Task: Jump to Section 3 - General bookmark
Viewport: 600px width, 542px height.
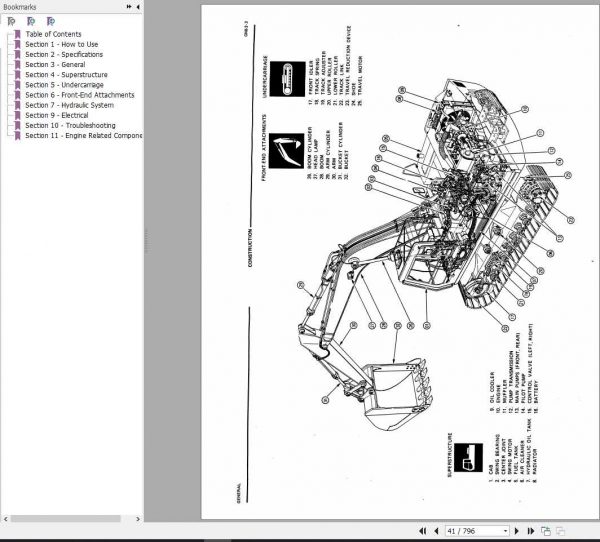Action: [55, 65]
